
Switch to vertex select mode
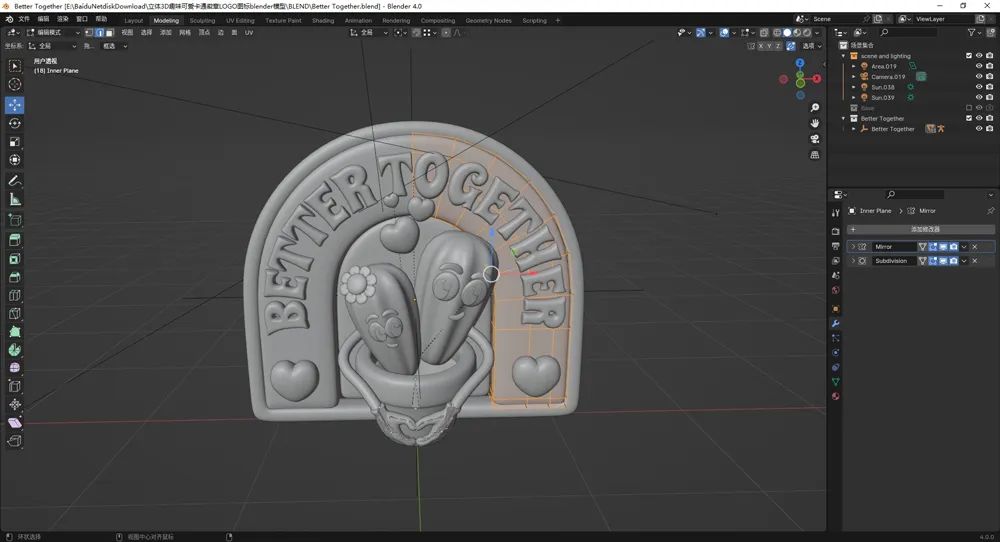click(x=89, y=33)
